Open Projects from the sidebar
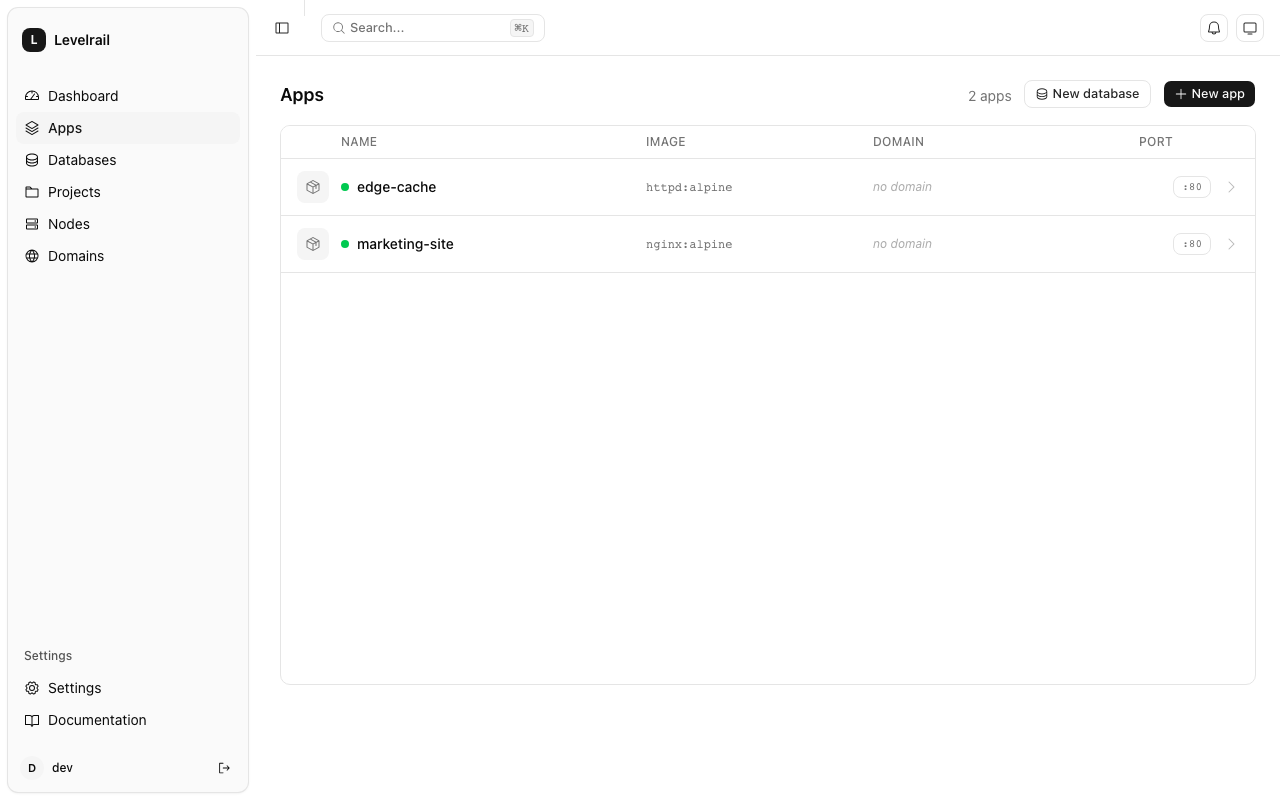1280x800 pixels. (128, 192)
